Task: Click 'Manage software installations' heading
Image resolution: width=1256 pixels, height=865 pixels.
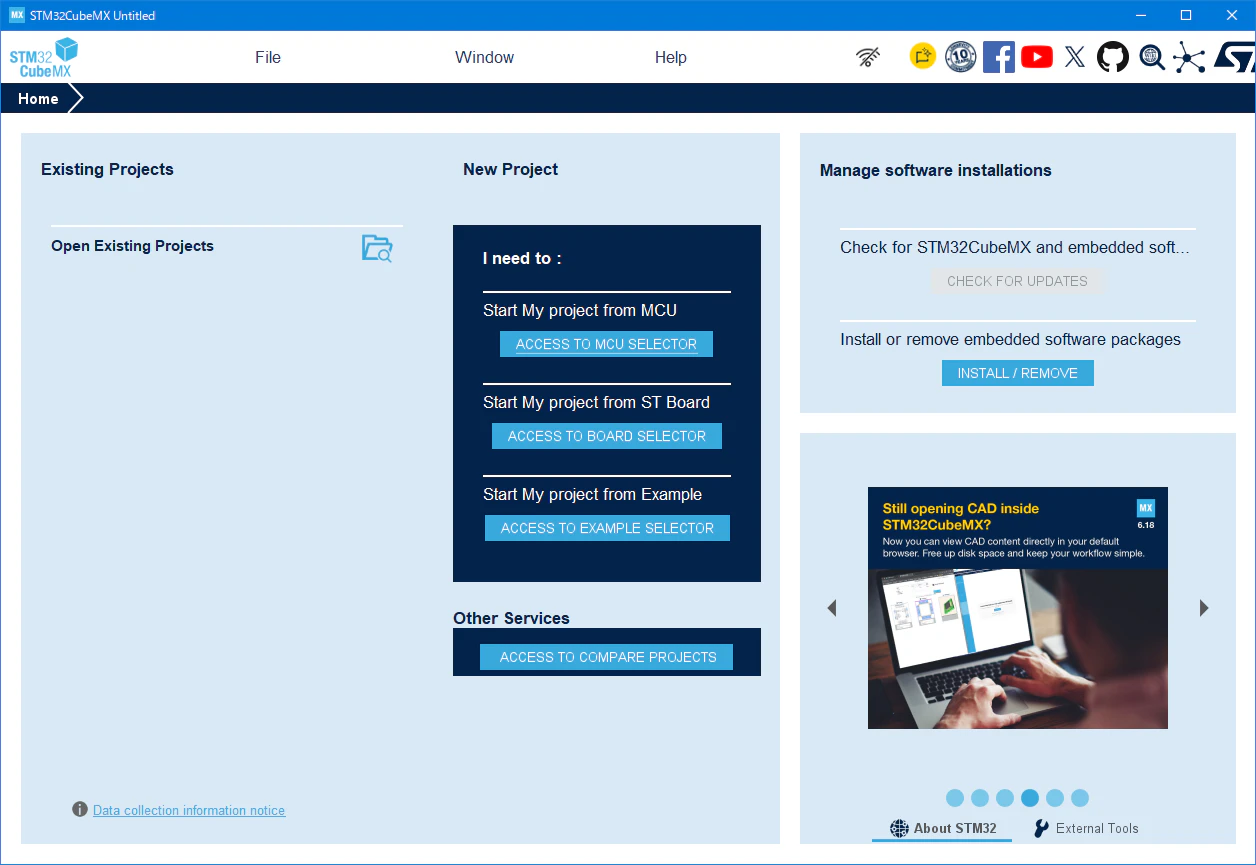Action: (x=935, y=170)
